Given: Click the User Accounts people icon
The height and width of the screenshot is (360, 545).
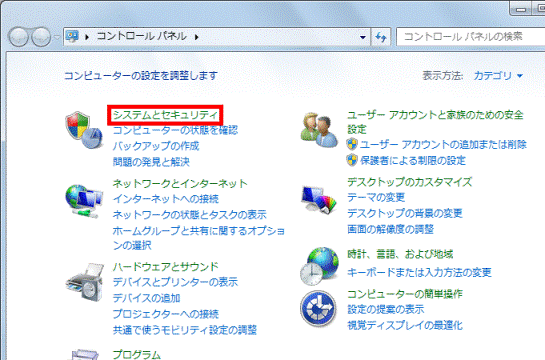Looking at the screenshot, I should 319,130.
